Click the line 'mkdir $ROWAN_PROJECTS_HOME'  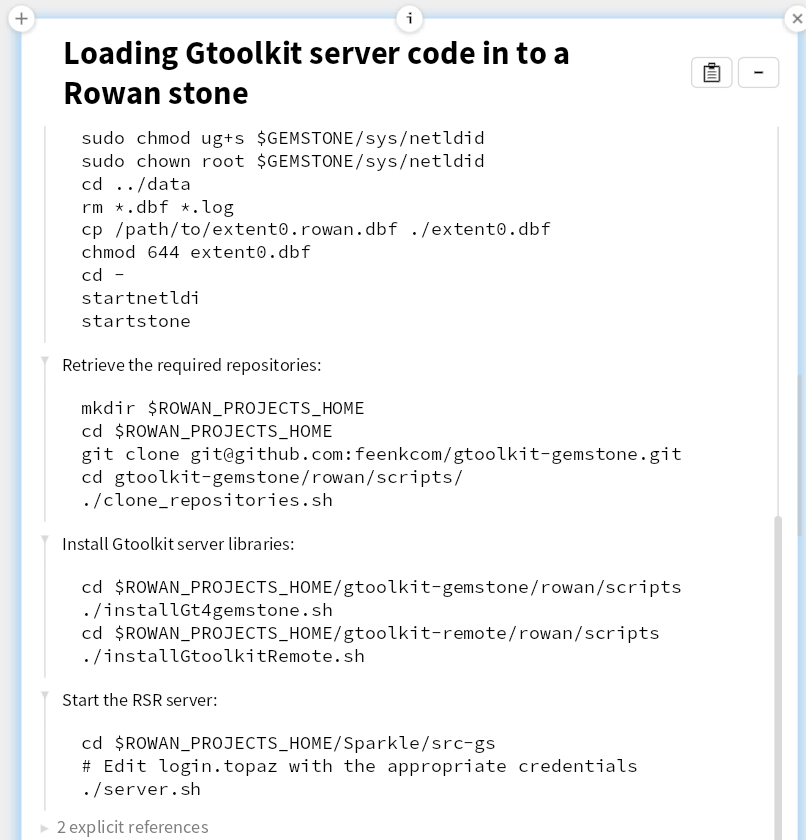[223, 409]
